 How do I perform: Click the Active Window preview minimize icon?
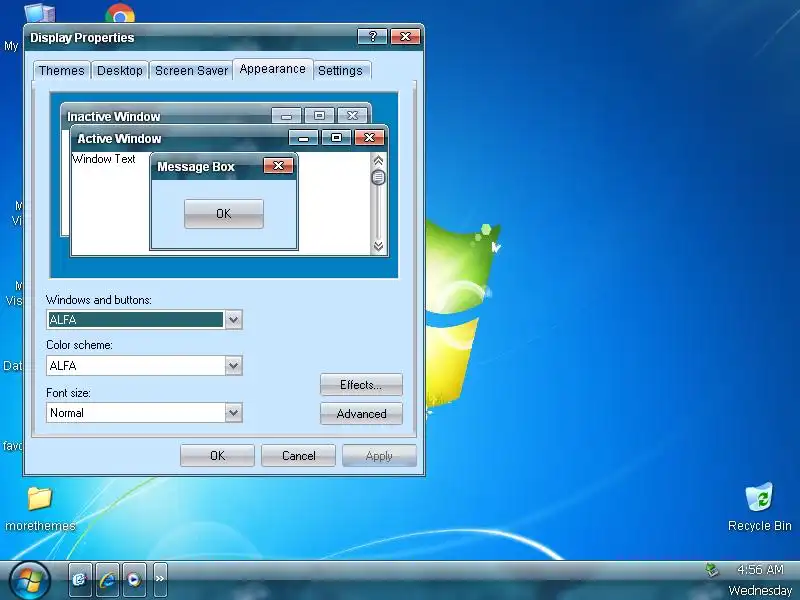point(304,138)
